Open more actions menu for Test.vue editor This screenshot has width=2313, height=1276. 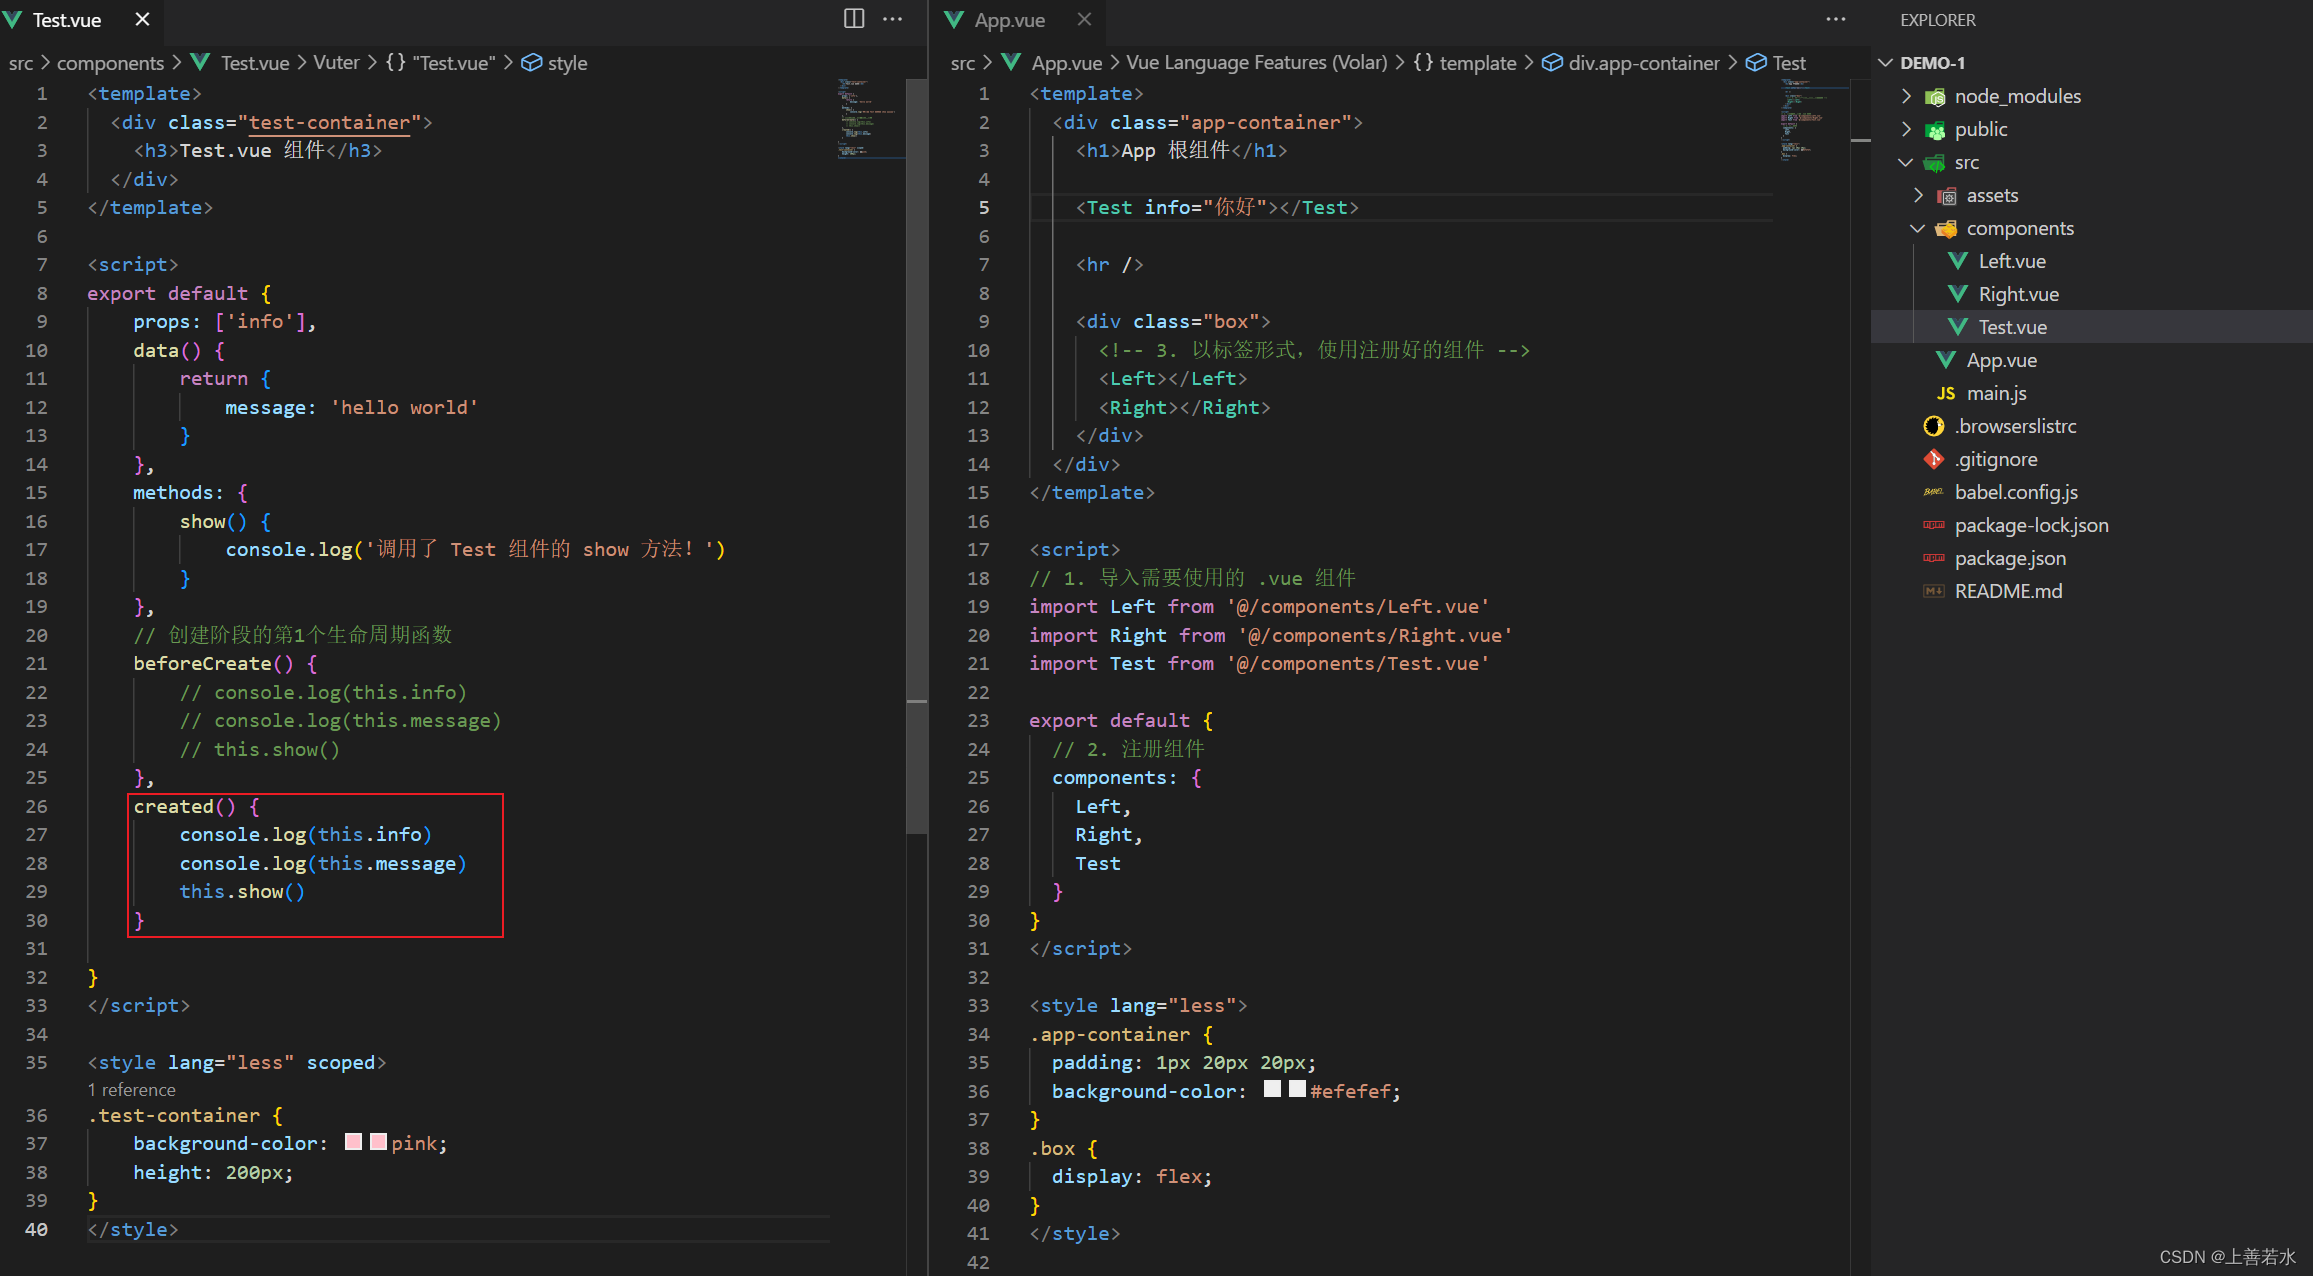point(893,19)
